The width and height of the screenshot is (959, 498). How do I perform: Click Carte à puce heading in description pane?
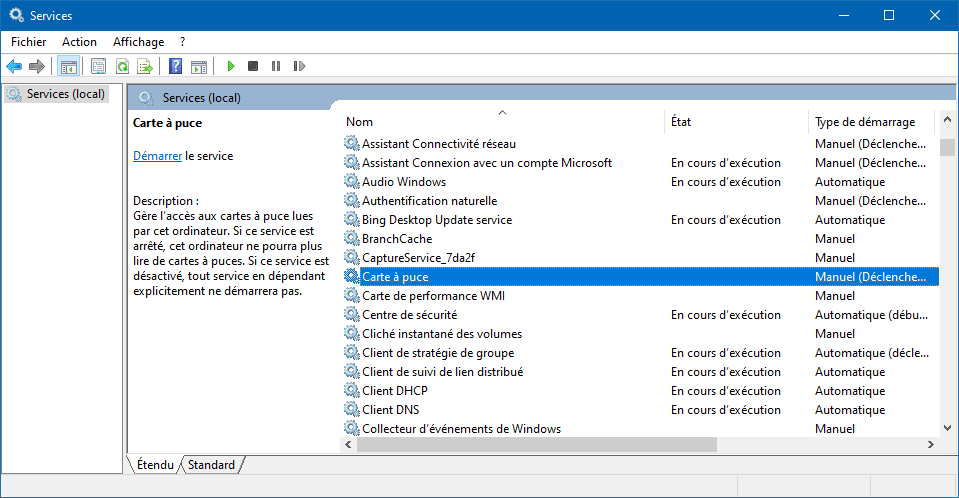(167, 122)
